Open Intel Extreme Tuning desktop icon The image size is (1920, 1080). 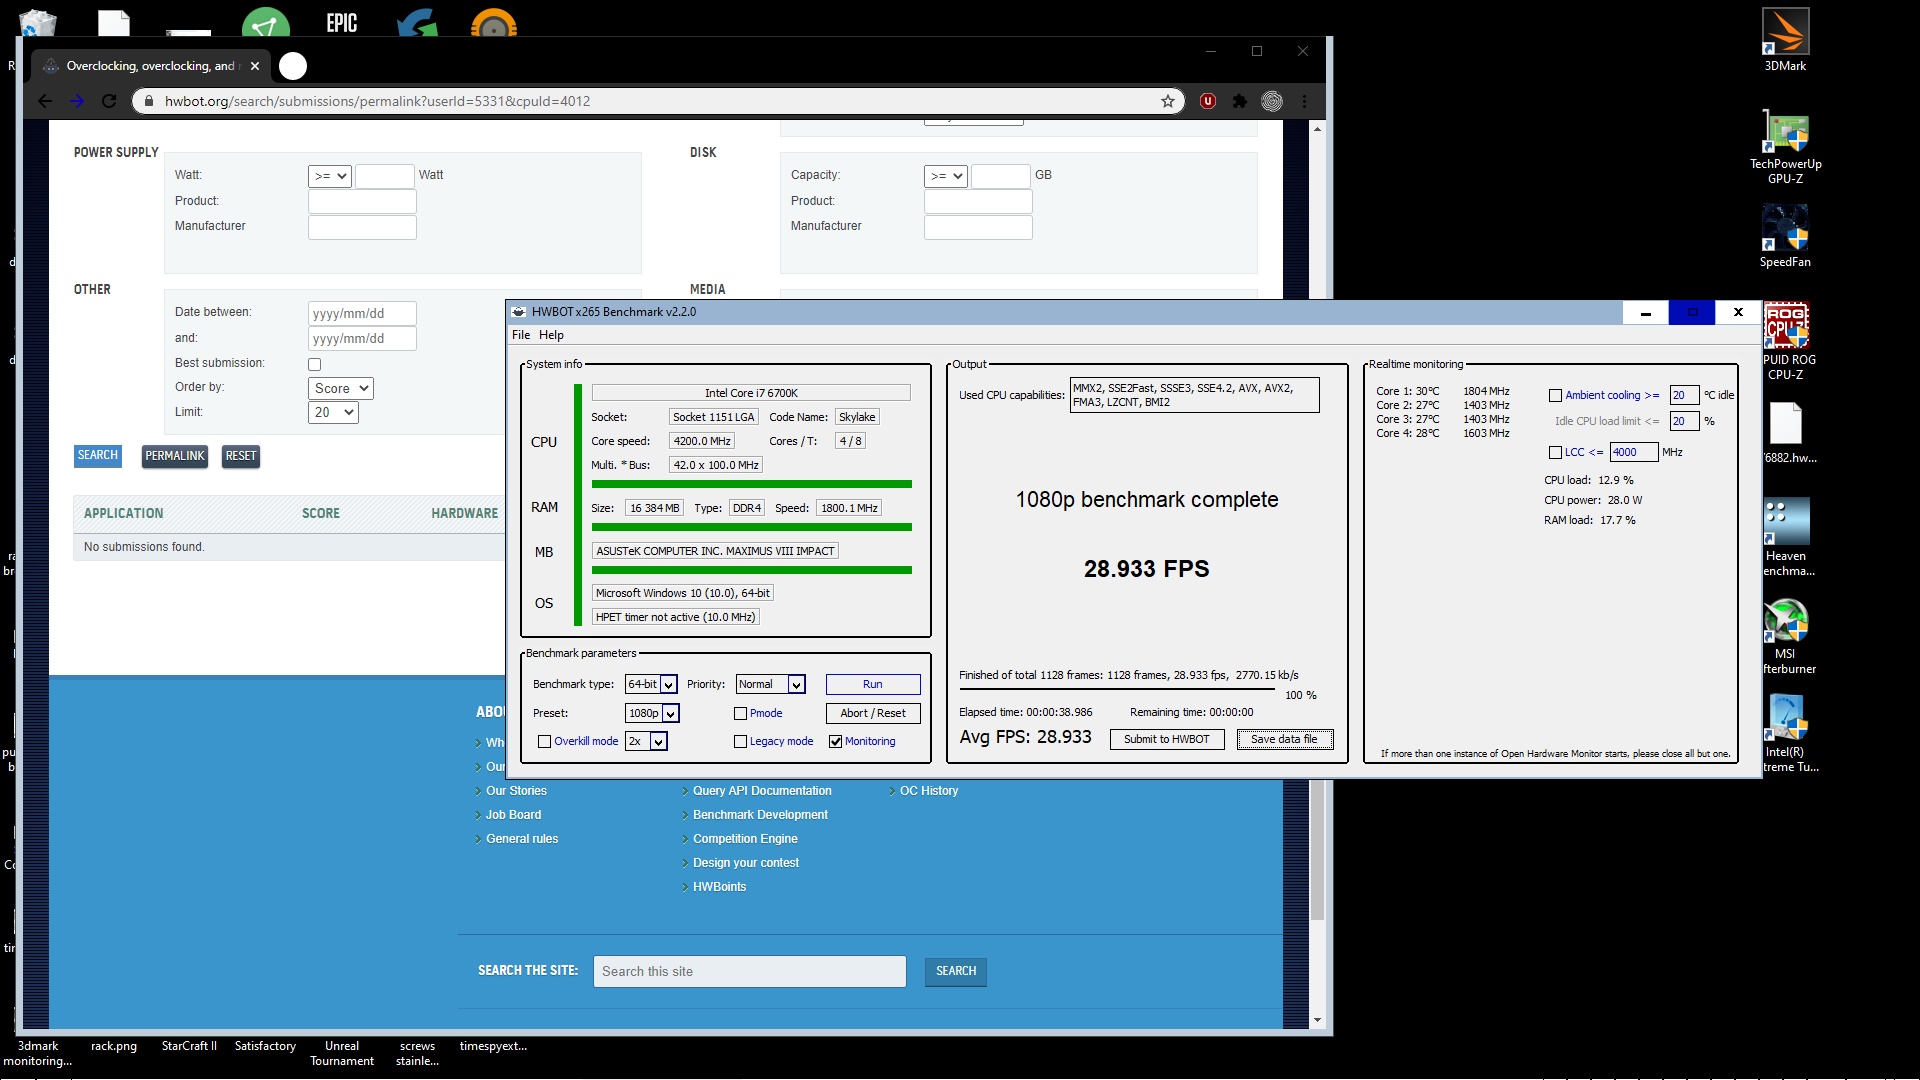(1787, 734)
